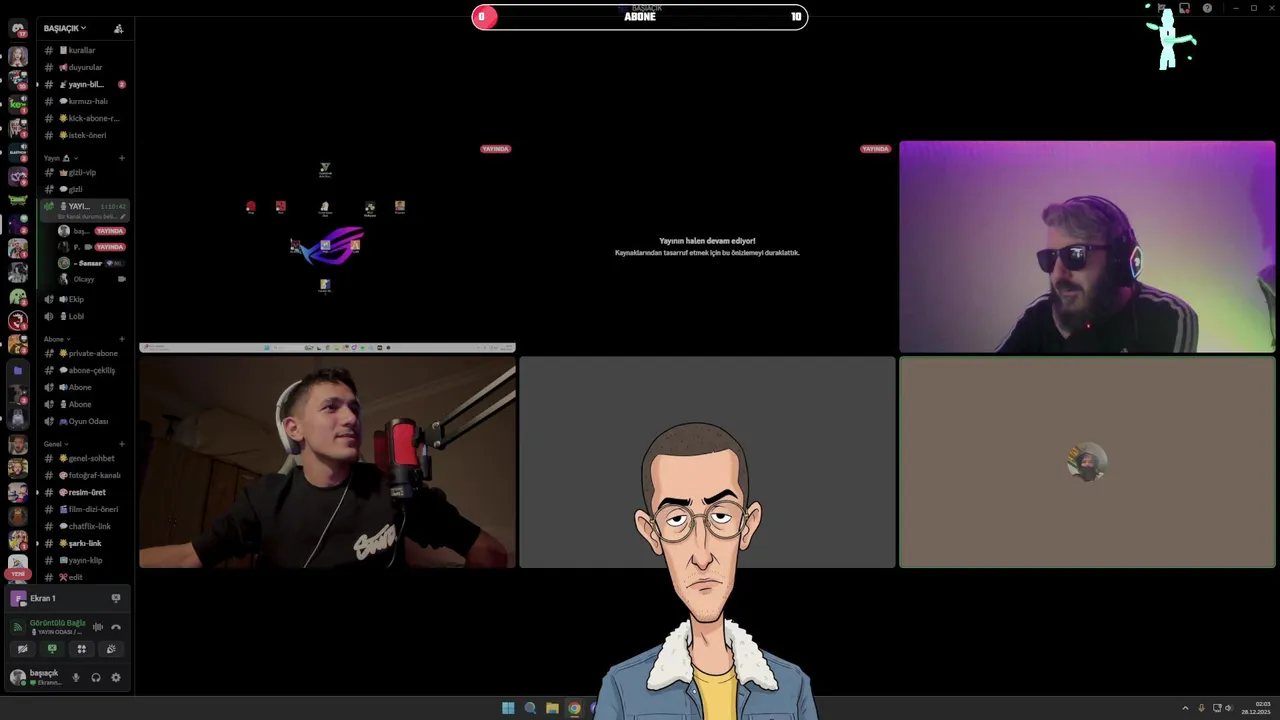Viewport: 1280px width, 720px height.
Task: Open taskbar clock showing 02:03
Action: pos(1258,708)
